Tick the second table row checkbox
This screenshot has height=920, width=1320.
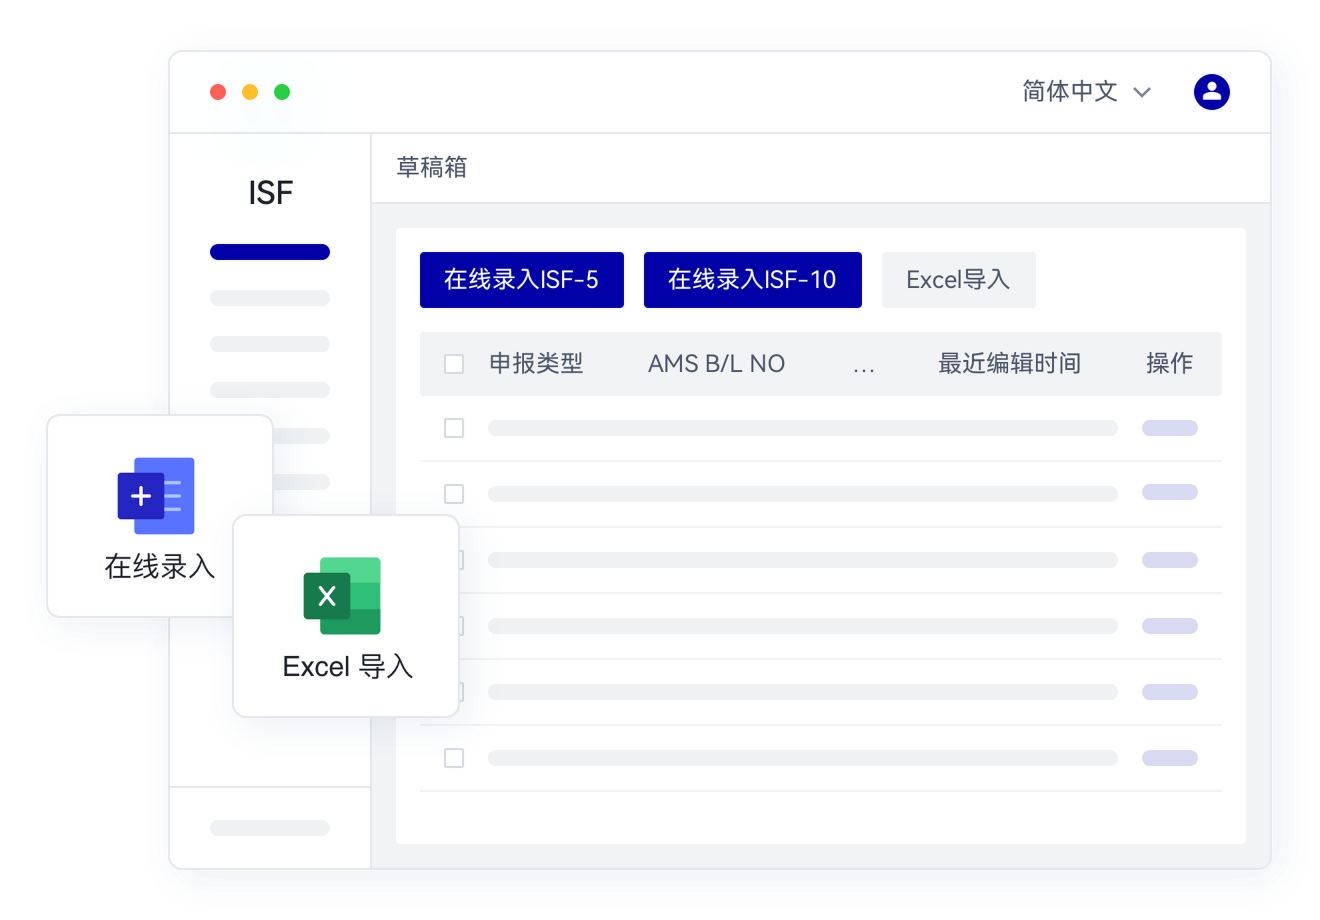pos(453,493)
